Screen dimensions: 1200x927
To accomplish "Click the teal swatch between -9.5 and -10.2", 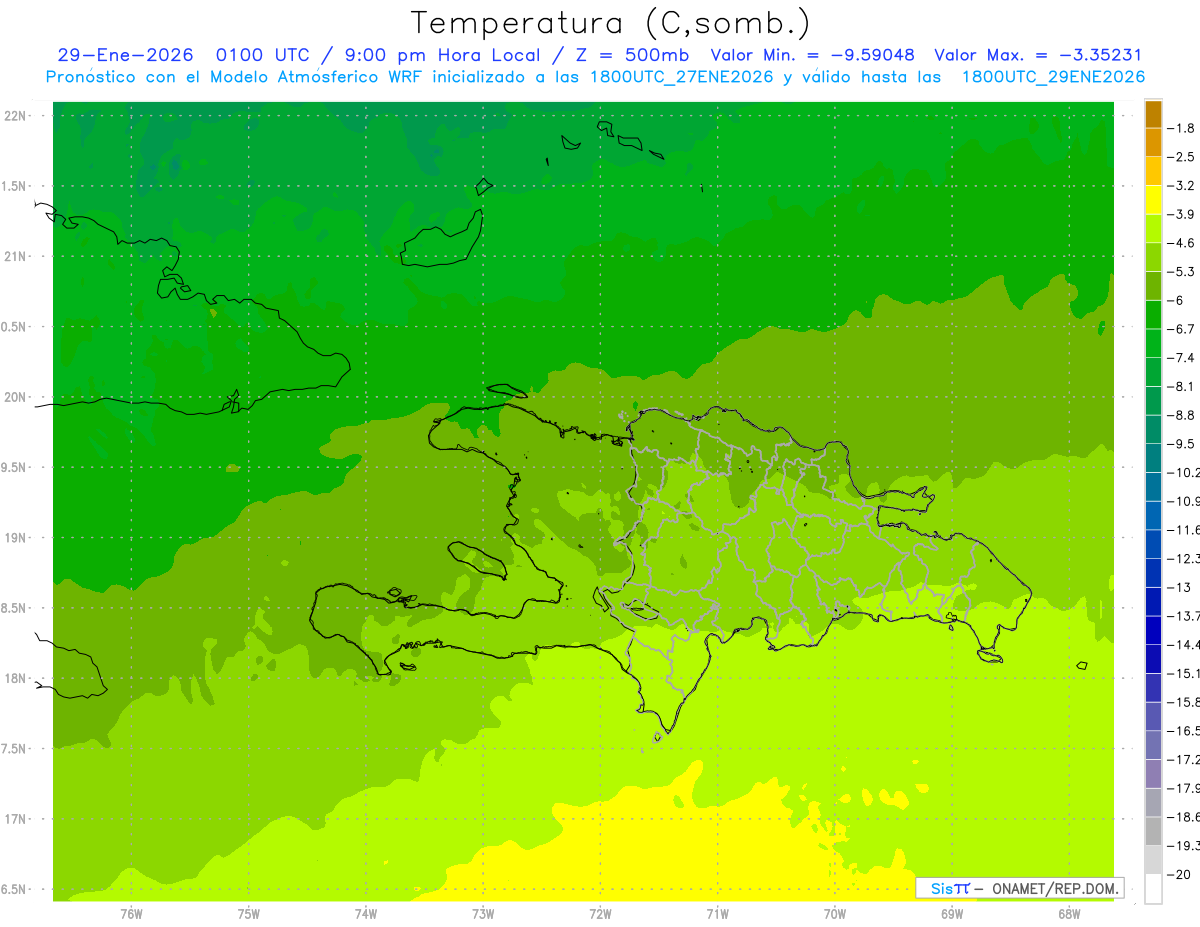I will tap(1153, 458).
